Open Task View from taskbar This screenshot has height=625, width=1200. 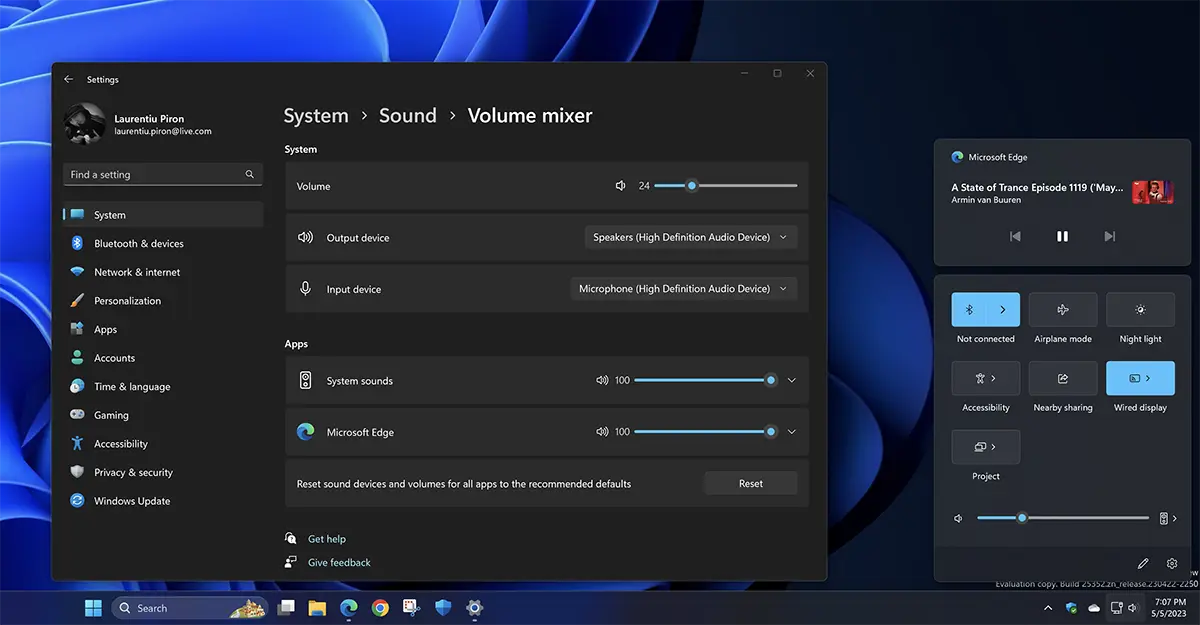[286, 607]
